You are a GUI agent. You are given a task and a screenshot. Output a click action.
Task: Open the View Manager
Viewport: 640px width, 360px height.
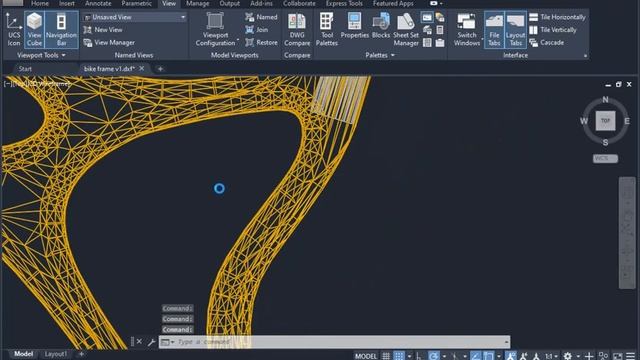pyautogui.click(x=109, y=42)
